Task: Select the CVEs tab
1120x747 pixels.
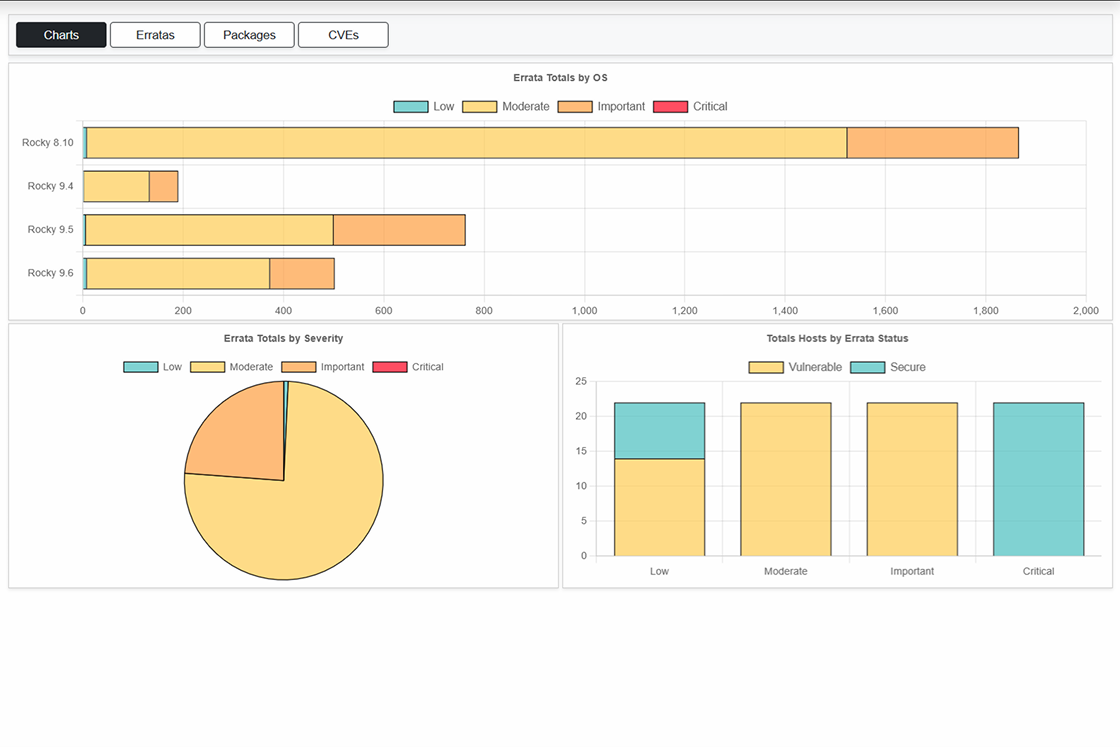Action: click(343, 35)
